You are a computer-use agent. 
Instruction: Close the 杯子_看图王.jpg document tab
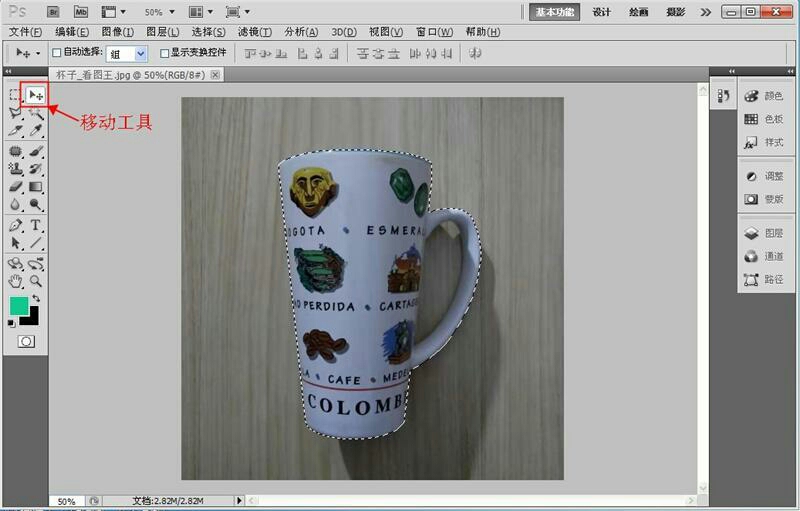click(x=216, y=75)
